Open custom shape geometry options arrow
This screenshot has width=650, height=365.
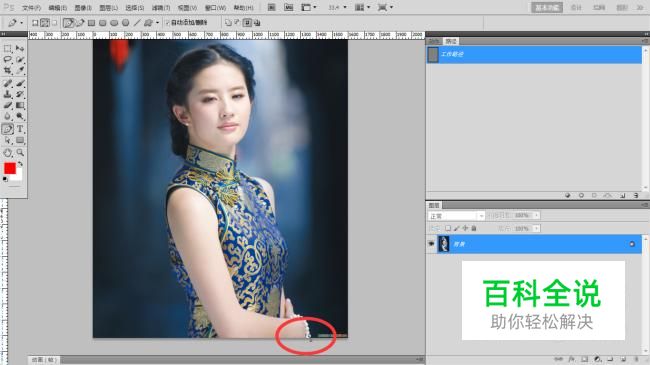[x=158, y=23]
